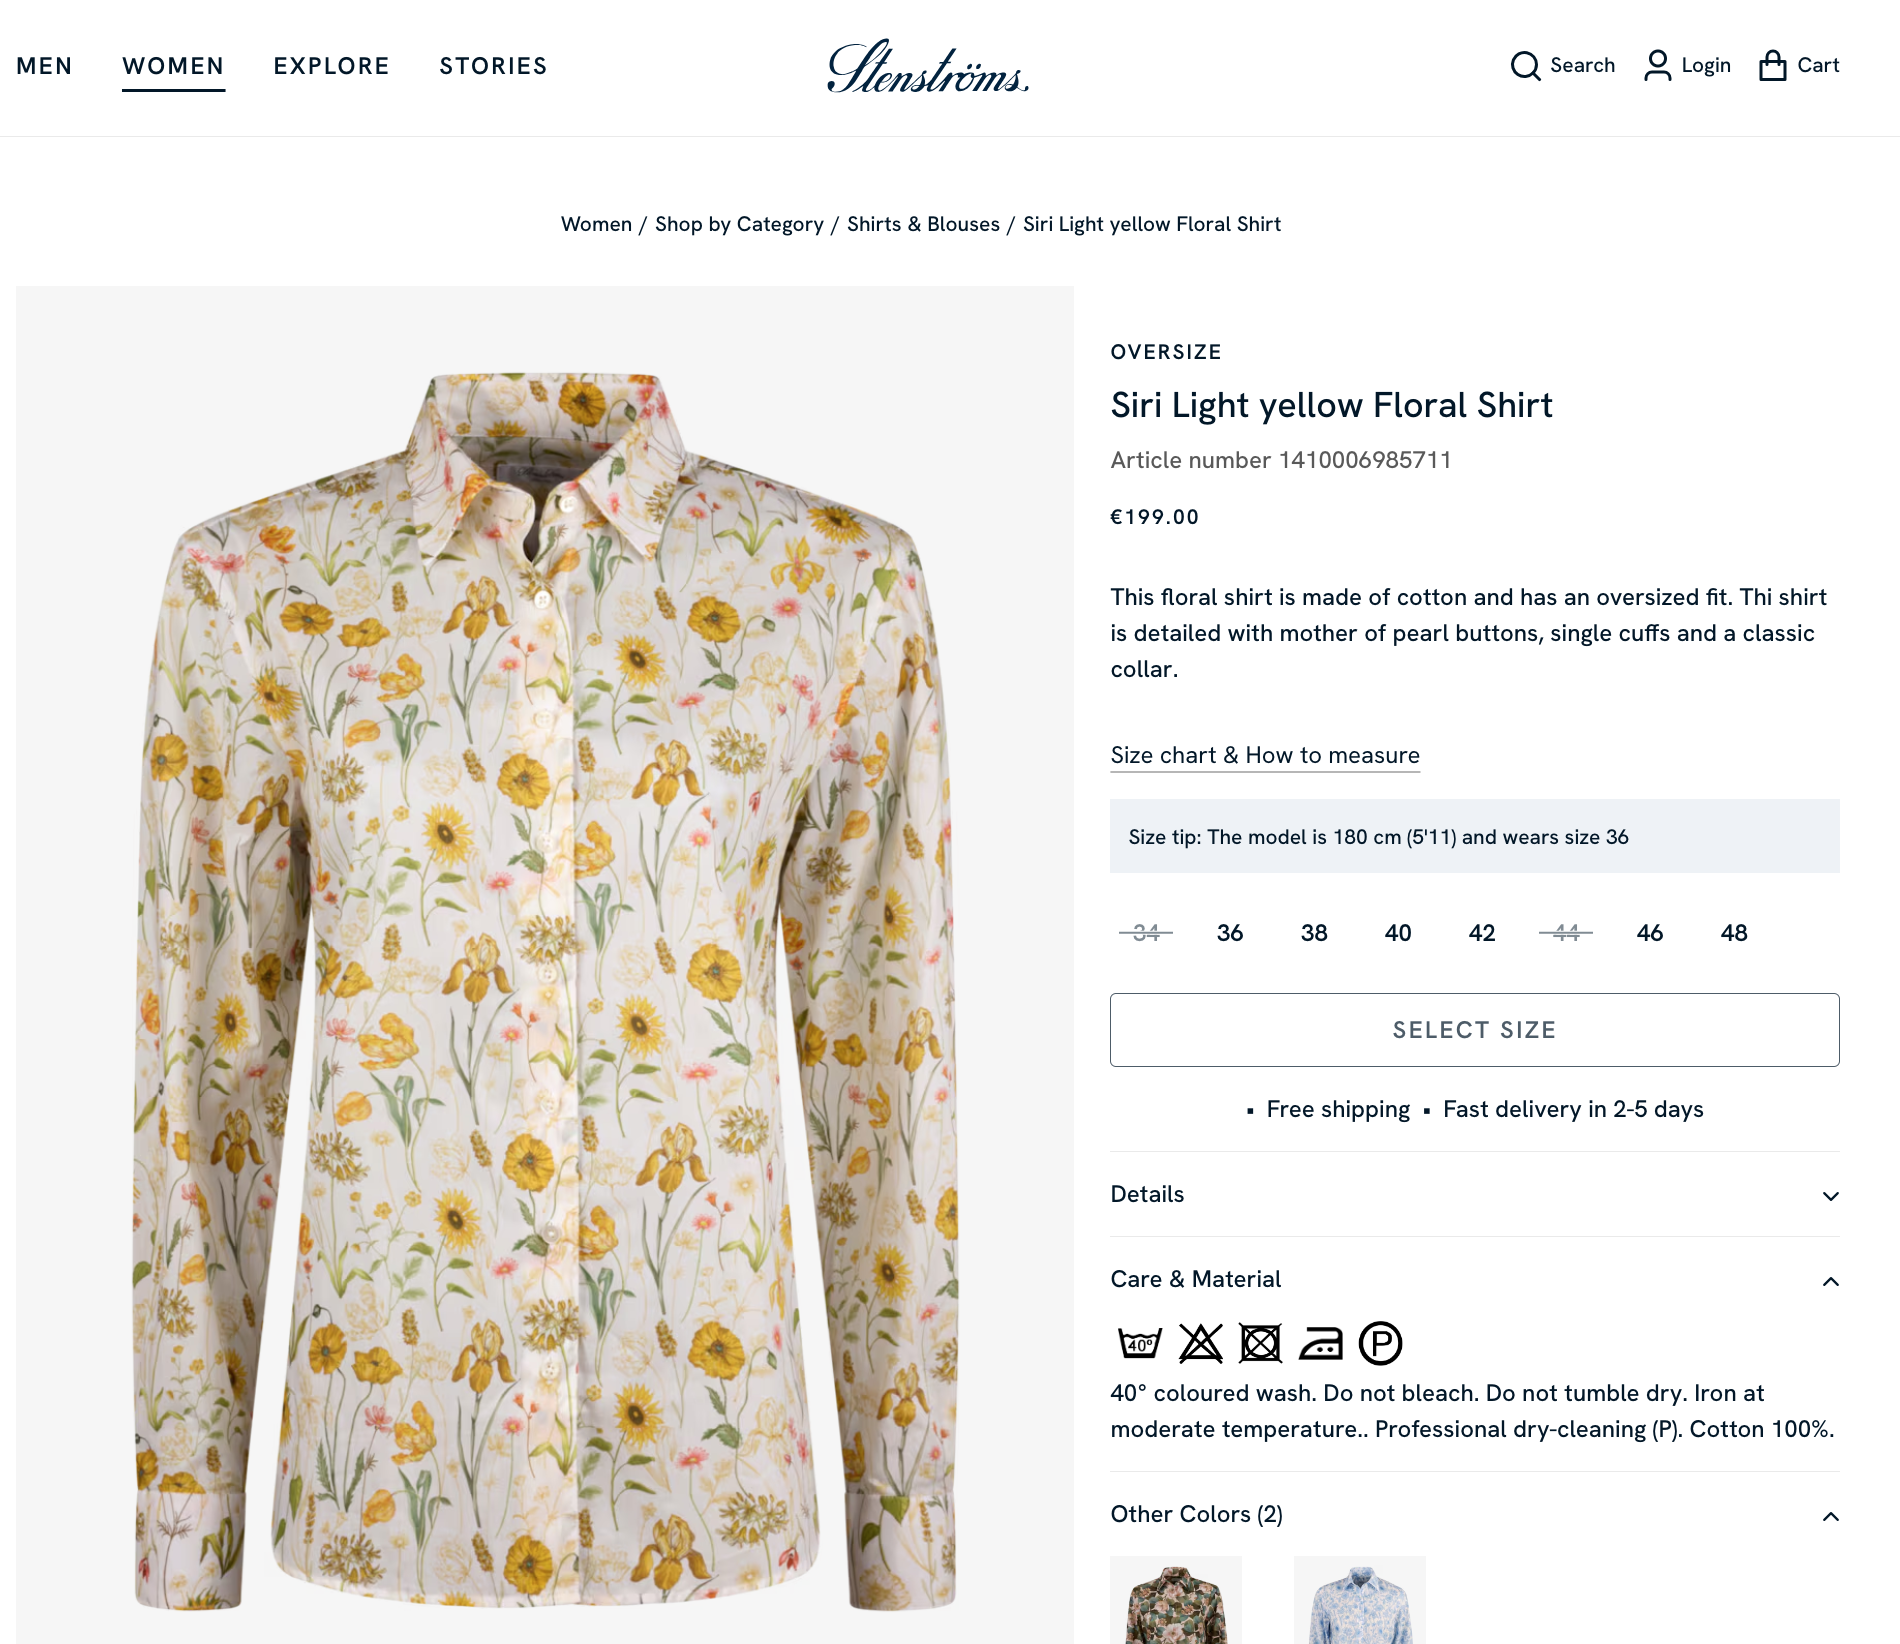Screen dimensions: 1900x1644
Task: Open the MEN navigation menu
Action: 44,66
